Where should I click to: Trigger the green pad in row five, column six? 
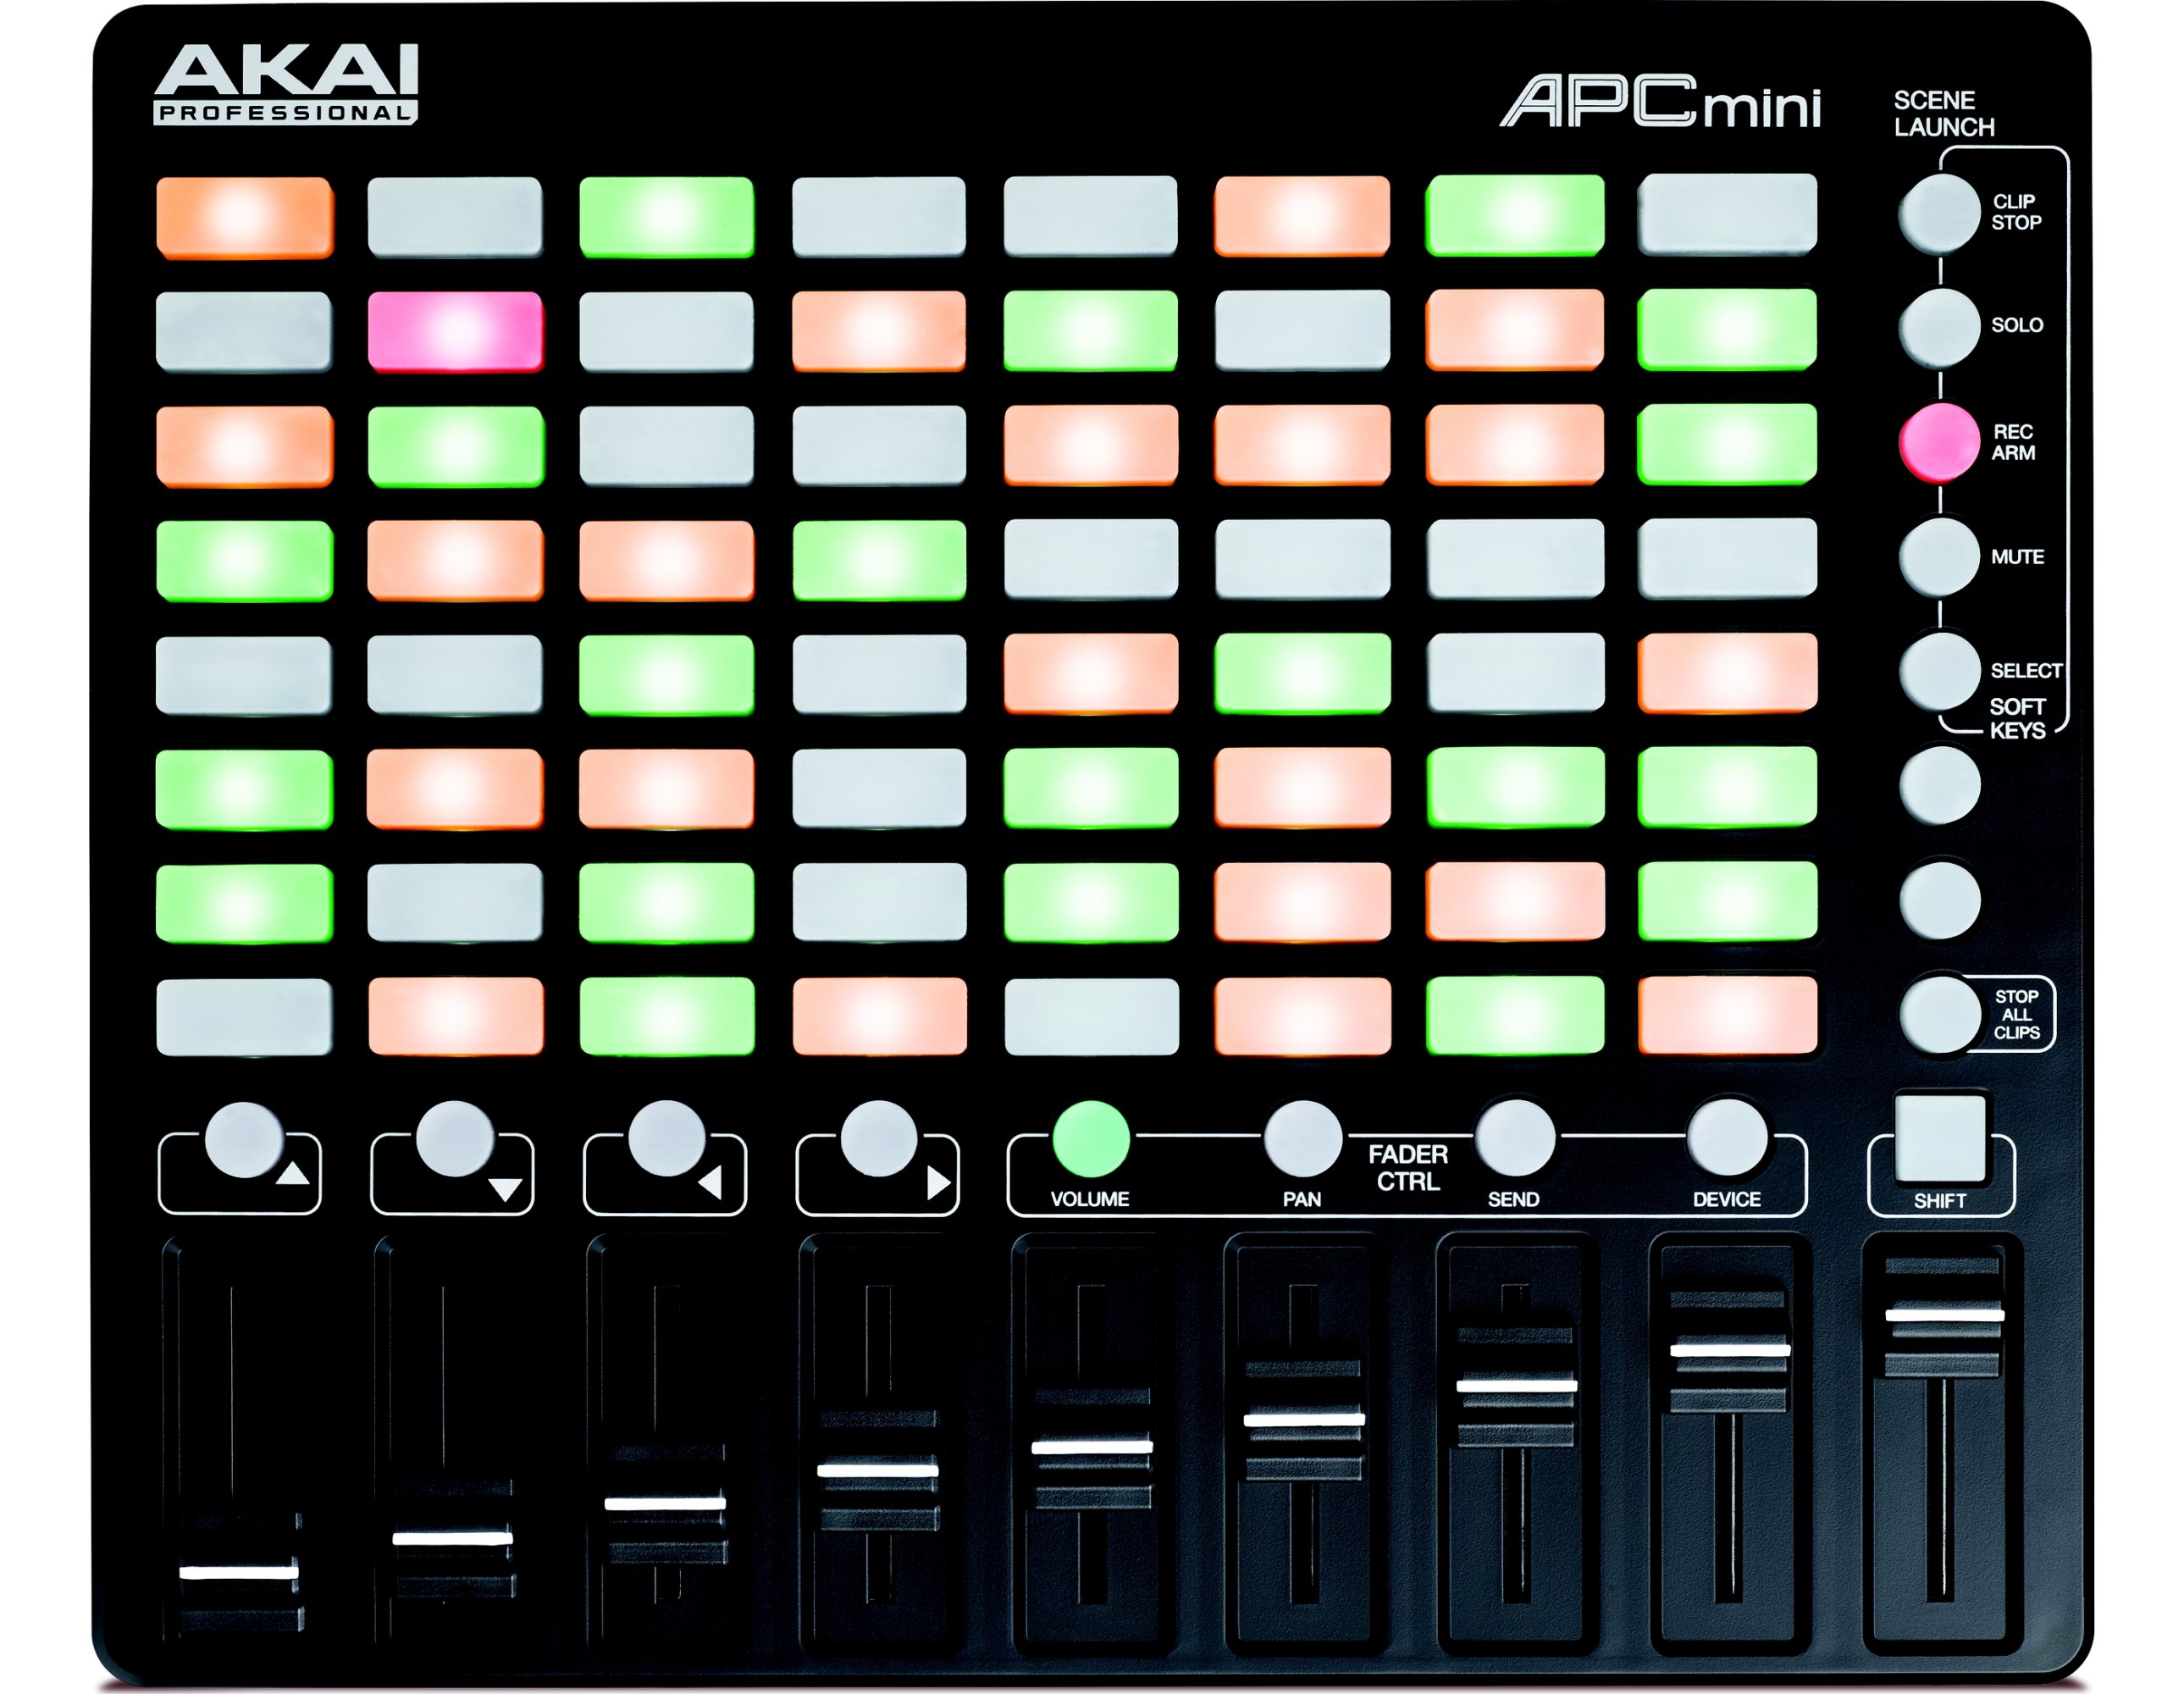coord(1303,674)
